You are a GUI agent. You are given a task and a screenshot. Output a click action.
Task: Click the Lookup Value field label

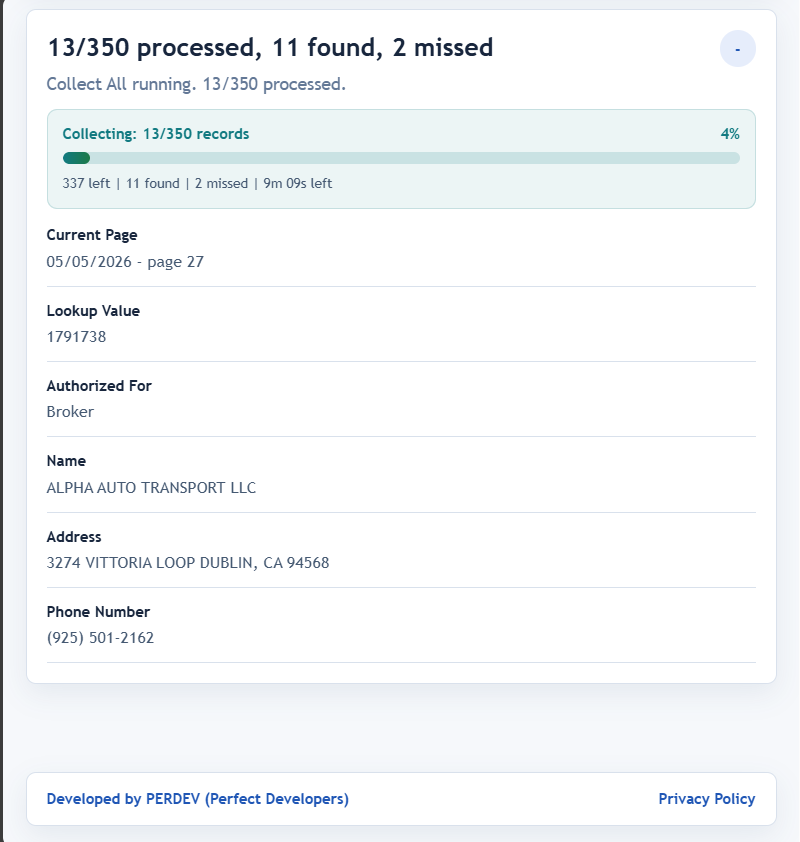(93, 311)
